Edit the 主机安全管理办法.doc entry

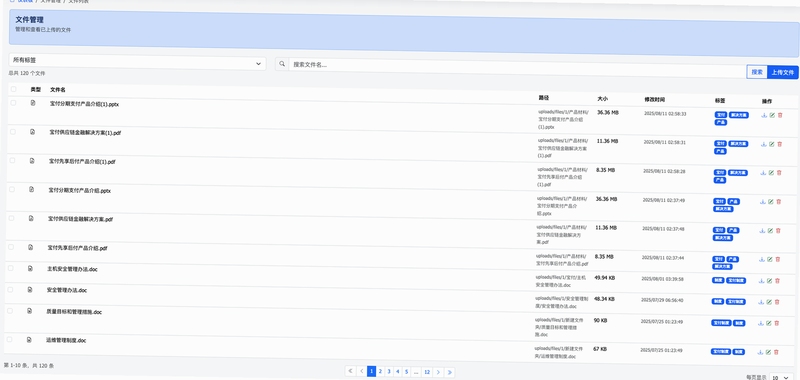(769, 281)
